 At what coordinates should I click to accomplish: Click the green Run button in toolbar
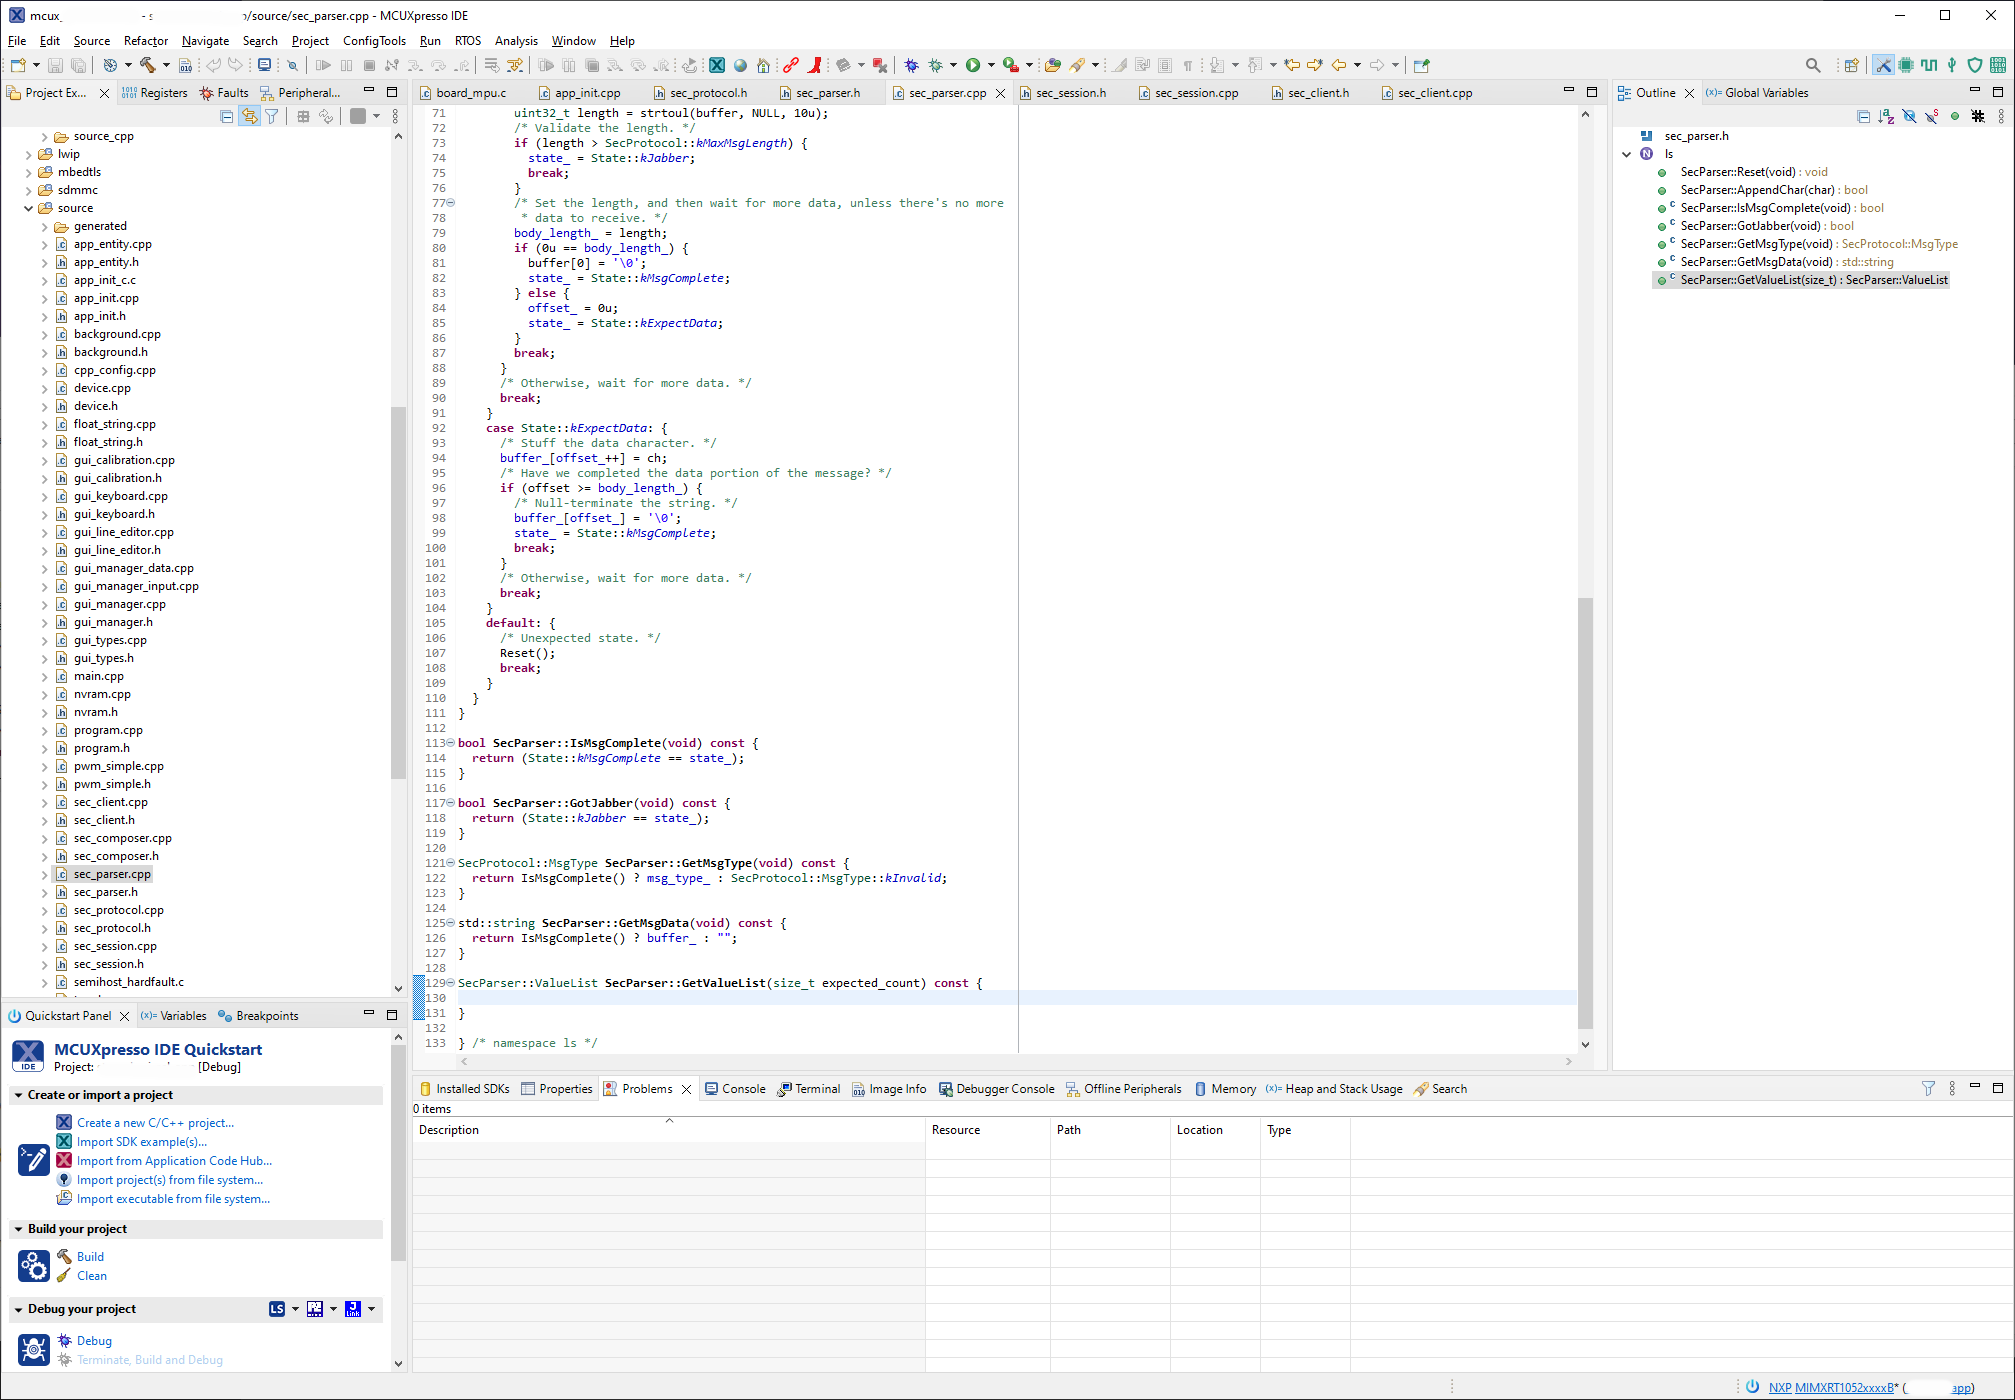(973, 65)
